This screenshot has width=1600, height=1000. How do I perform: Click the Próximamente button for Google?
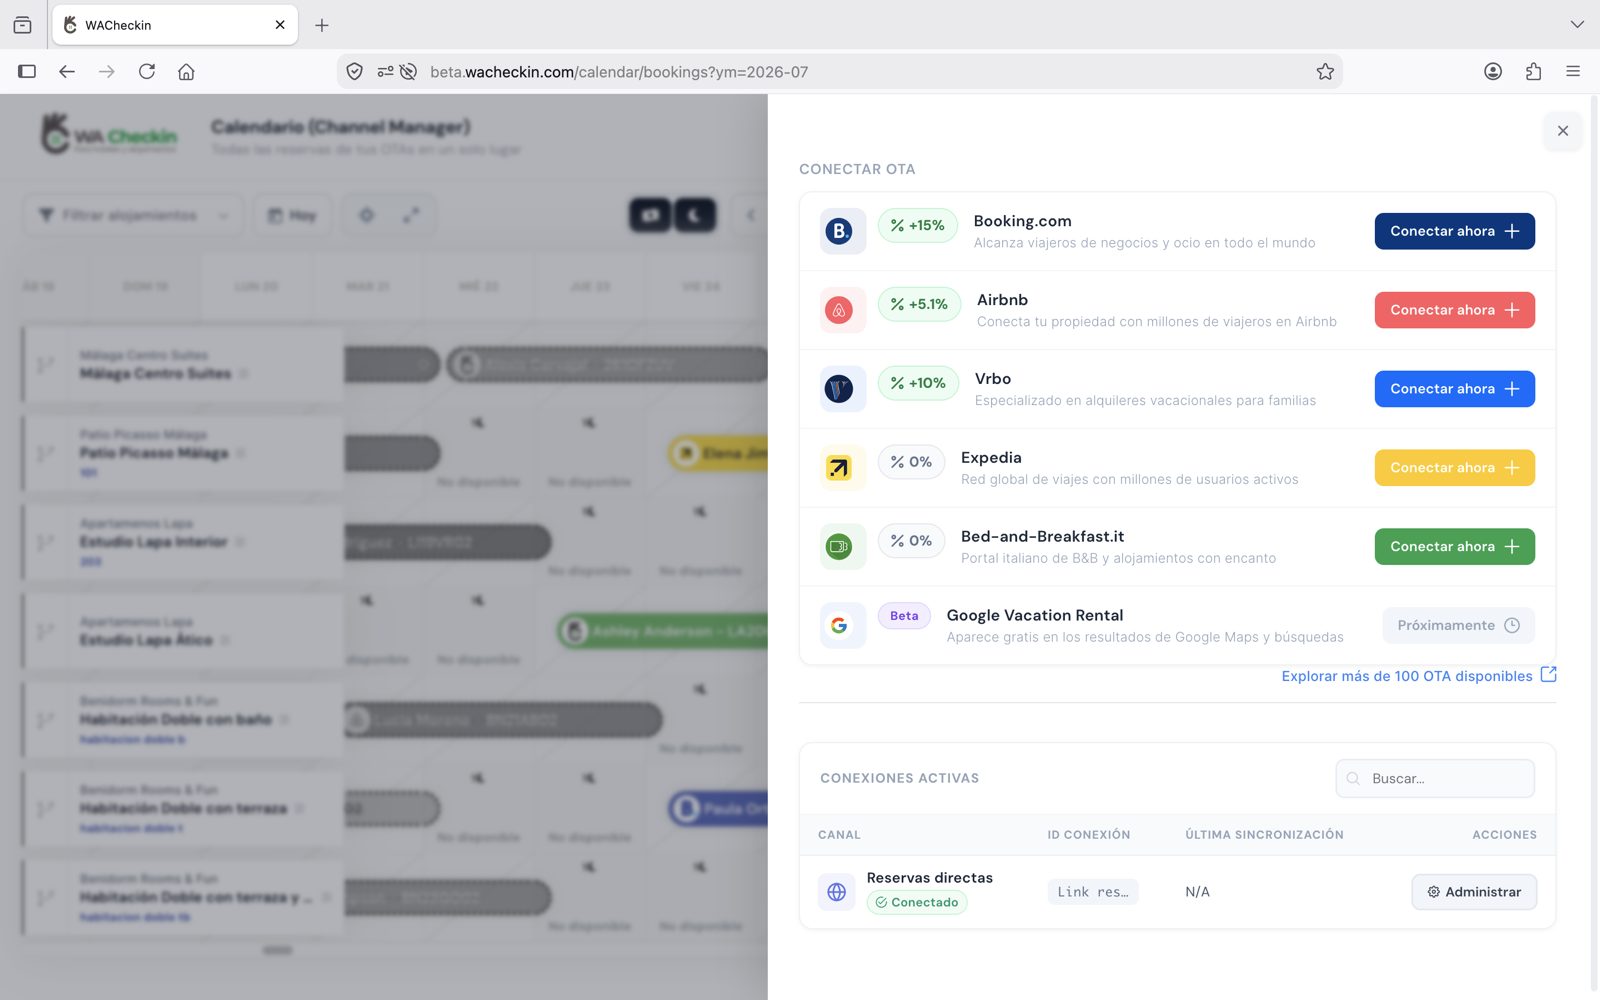coord(1458,626)
